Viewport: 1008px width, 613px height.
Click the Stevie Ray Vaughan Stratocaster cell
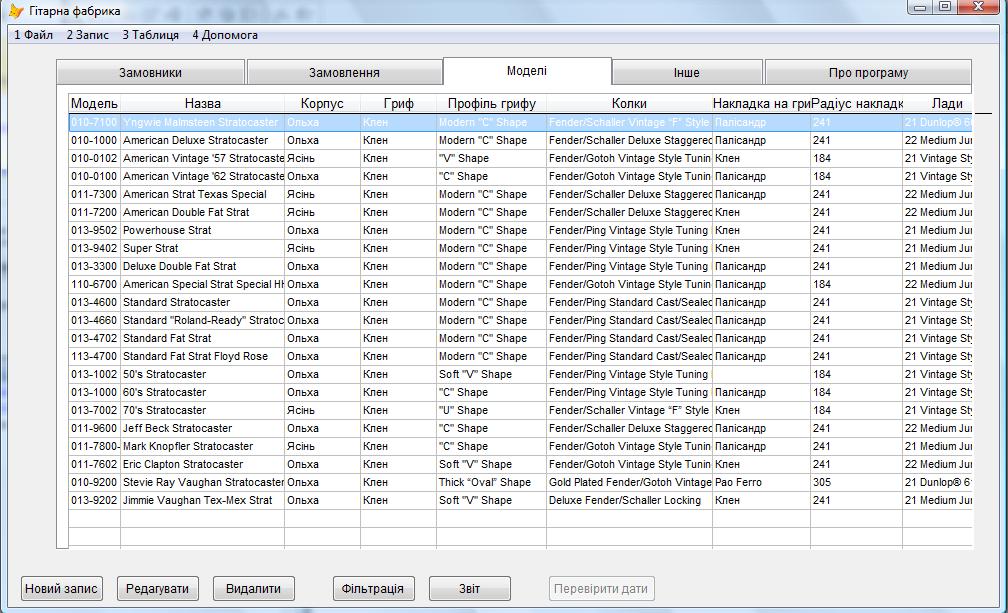(x=202, y=482)
